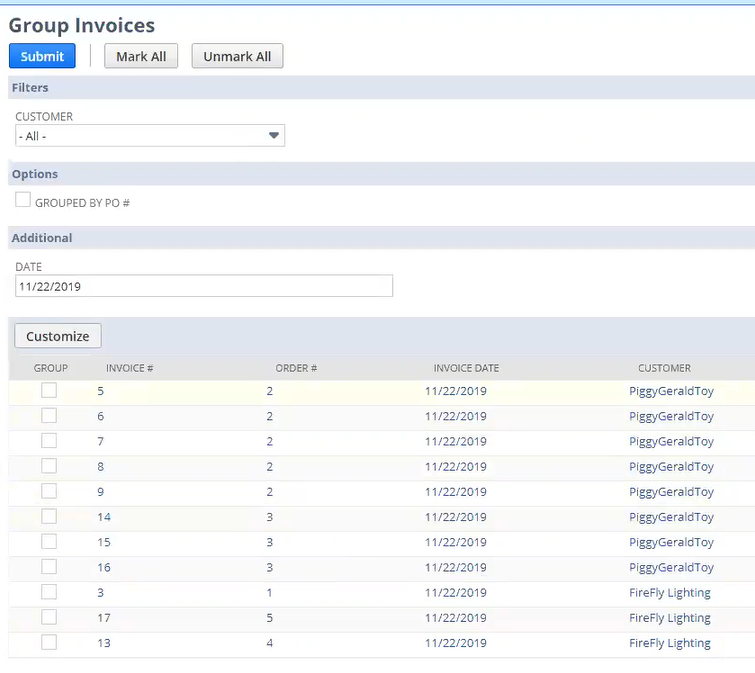
Task: Open PiggyGeraldToy link in invoice 8 row
Action: tap(671, 466)
